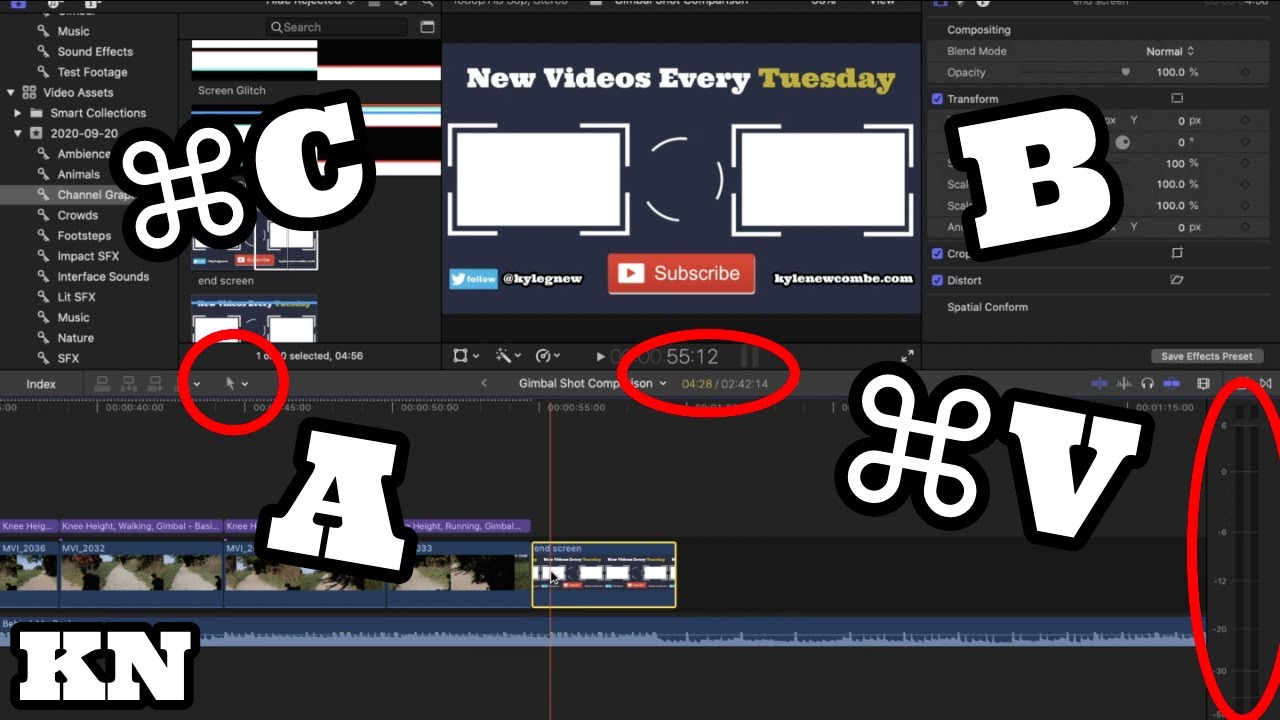Toggle audio skimming waveform icon
1280x720 pixels.
(x=1124, y=383)
